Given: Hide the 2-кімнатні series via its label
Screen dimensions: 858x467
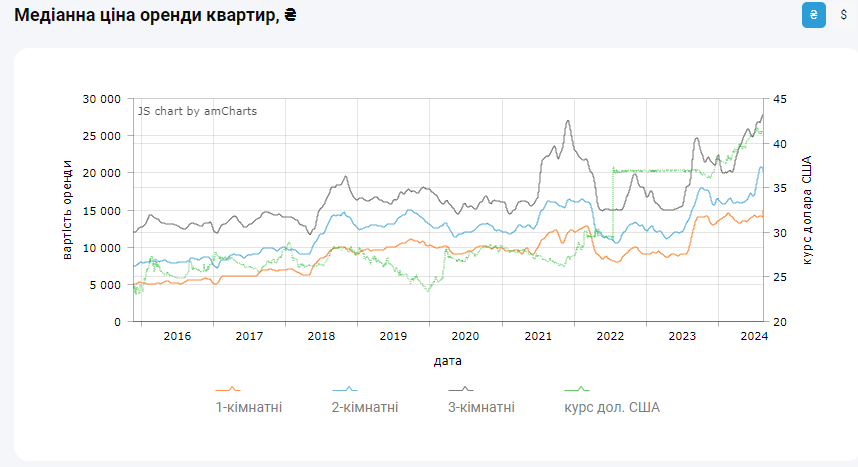Looking at the screenshot, I should point(365,408).
